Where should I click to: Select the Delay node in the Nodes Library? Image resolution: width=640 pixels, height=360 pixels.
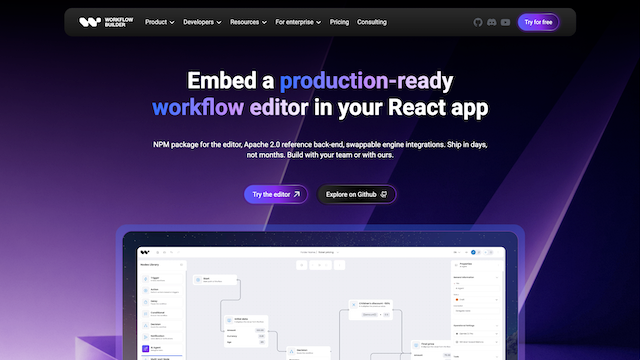coord(162,302)
